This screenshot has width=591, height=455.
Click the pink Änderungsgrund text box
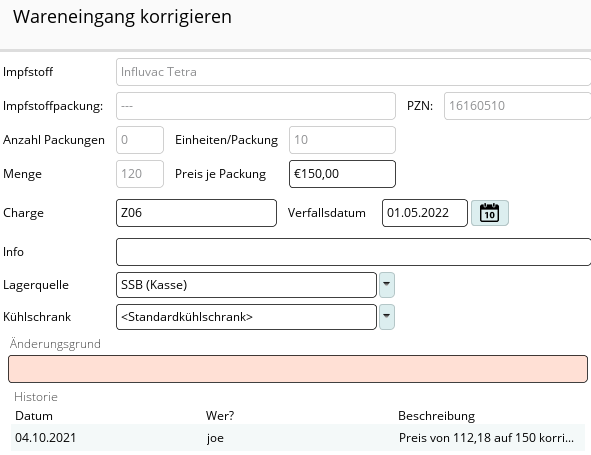(298, 369)
